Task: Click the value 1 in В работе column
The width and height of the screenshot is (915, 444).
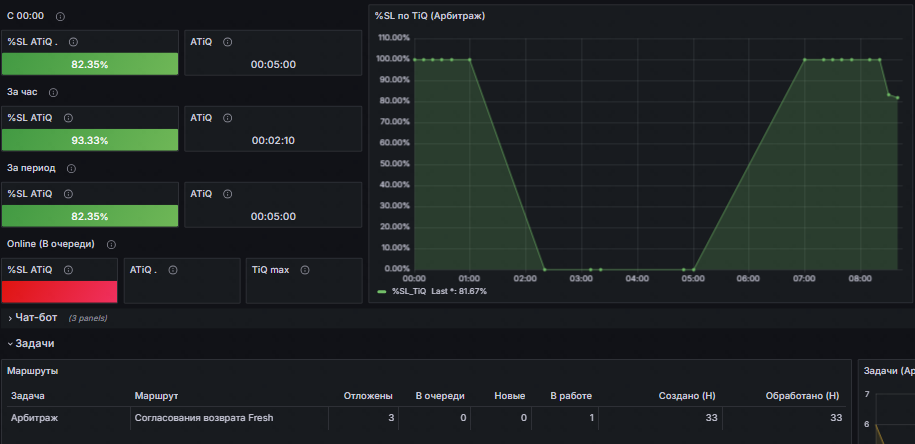Action: pyautogui.click(x=591, y=418)
